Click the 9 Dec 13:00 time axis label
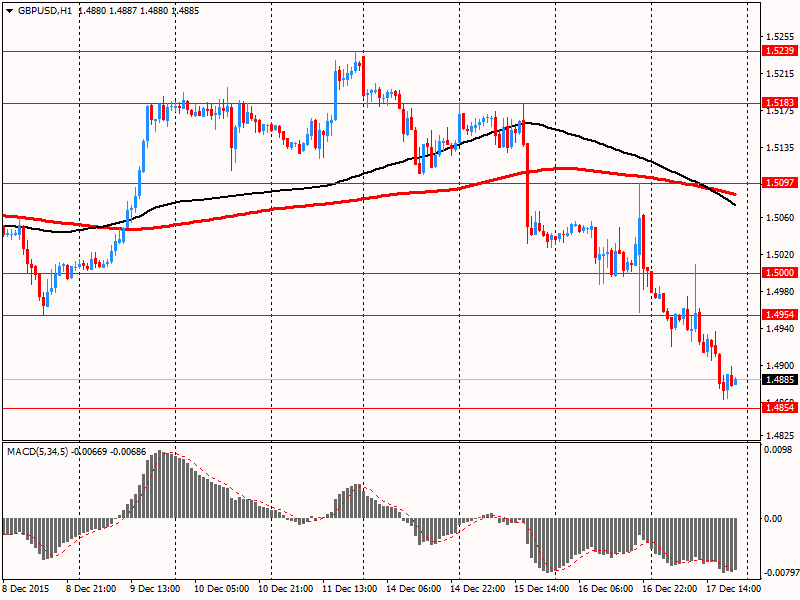This screenshot has width=800, height=600. coord(157,588)
